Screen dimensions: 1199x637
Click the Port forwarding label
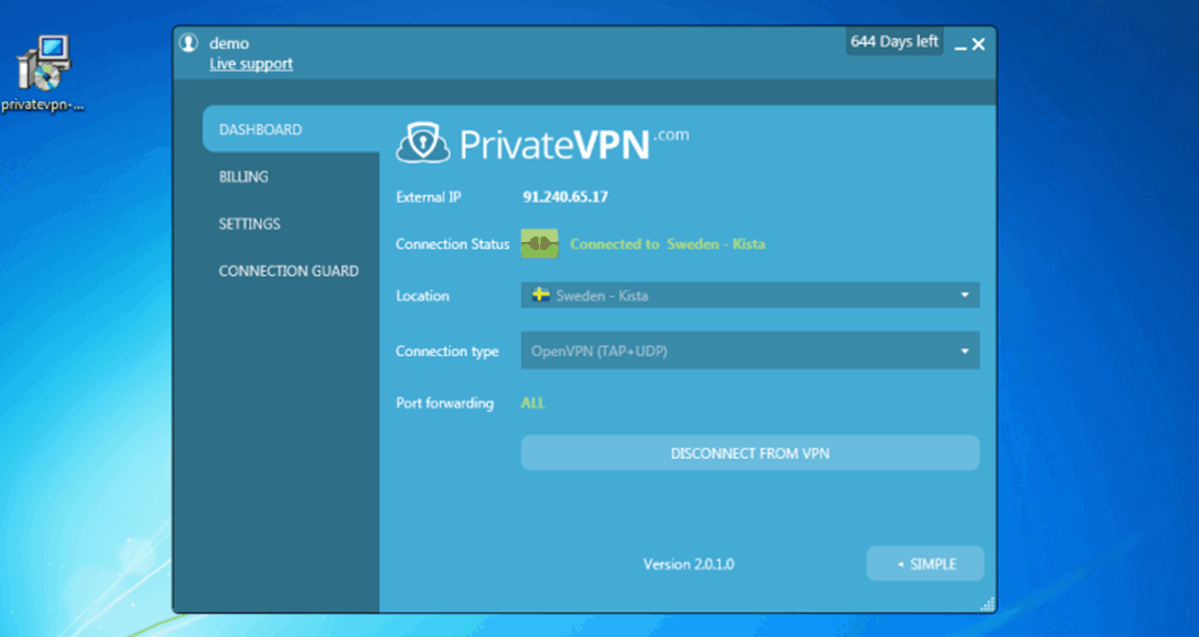pos(445,403)
